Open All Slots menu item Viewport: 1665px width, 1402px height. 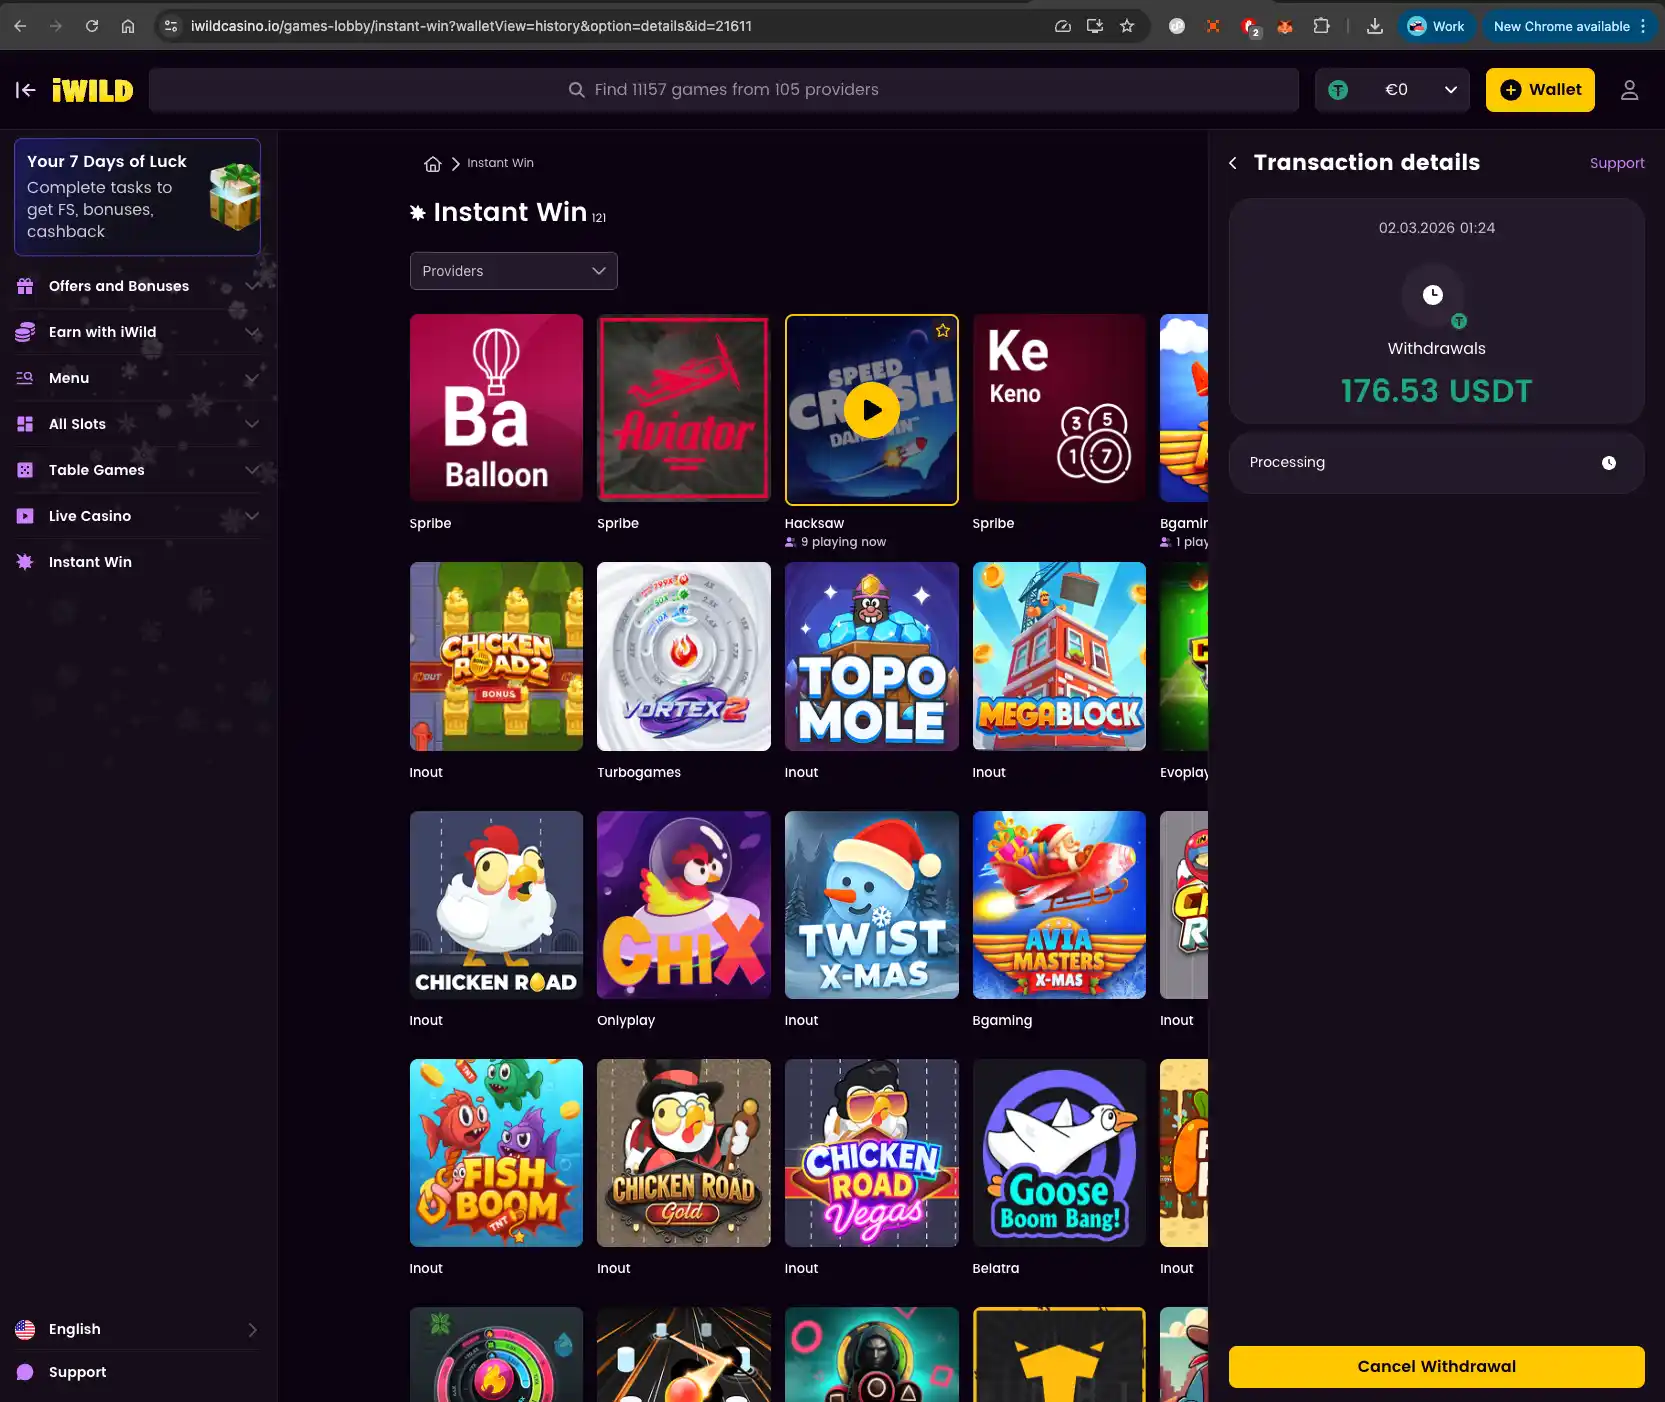137,424
